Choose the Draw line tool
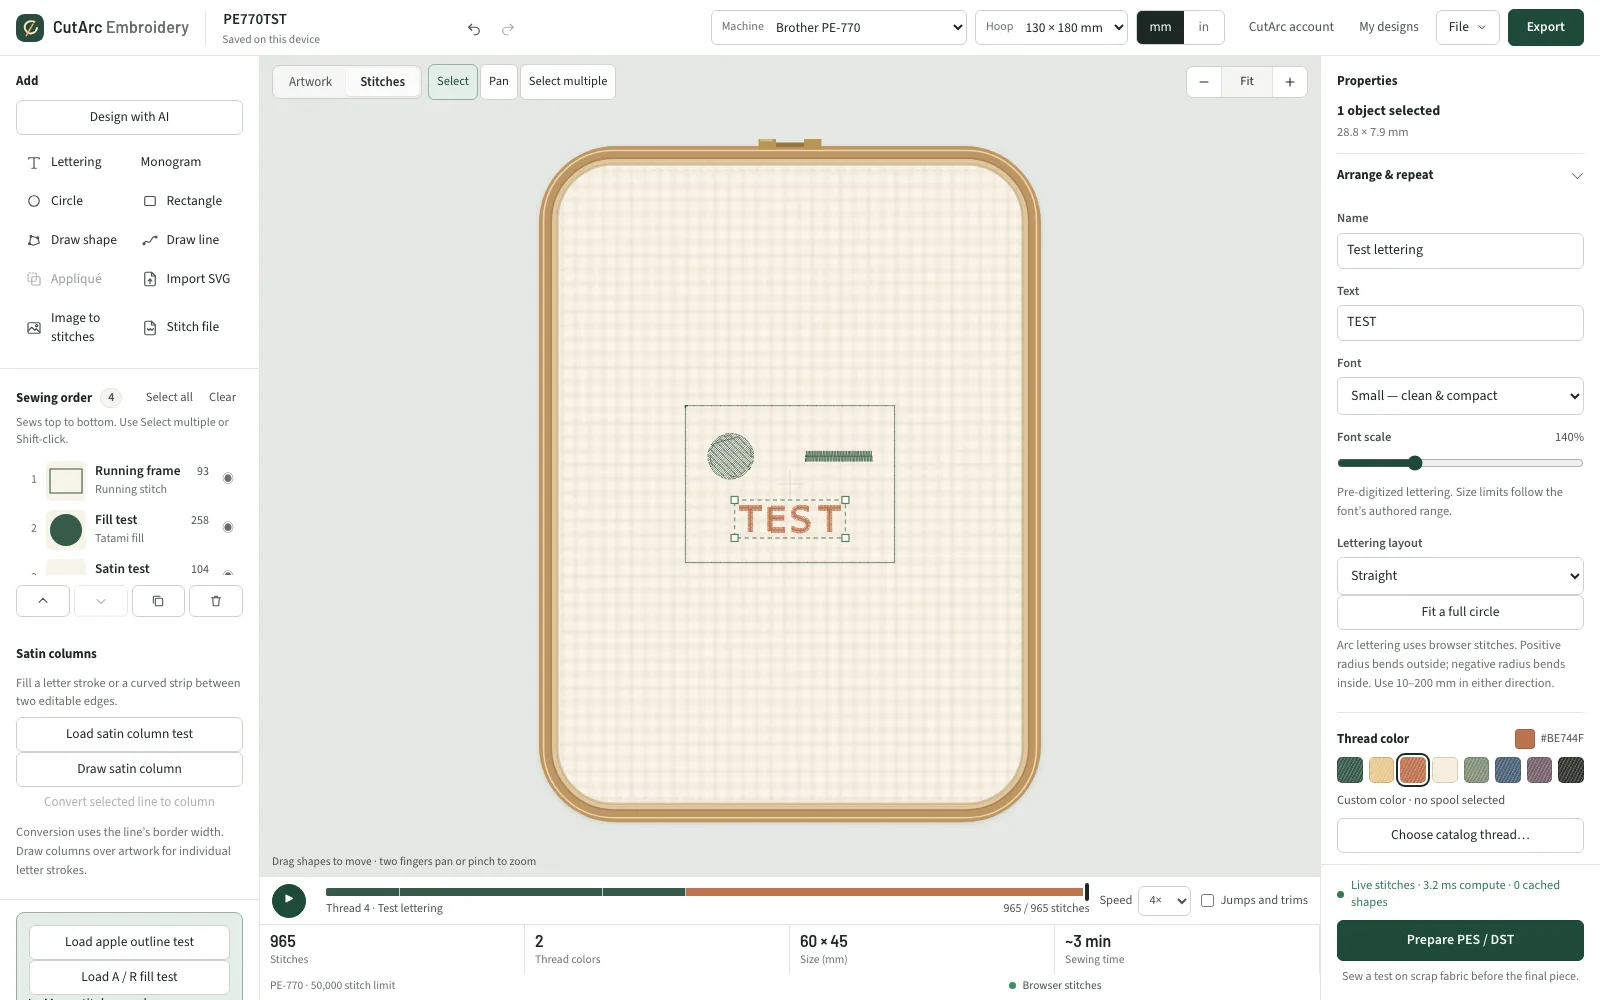Viewport: 1600px width, 1000px height. (x=181, y=240)
